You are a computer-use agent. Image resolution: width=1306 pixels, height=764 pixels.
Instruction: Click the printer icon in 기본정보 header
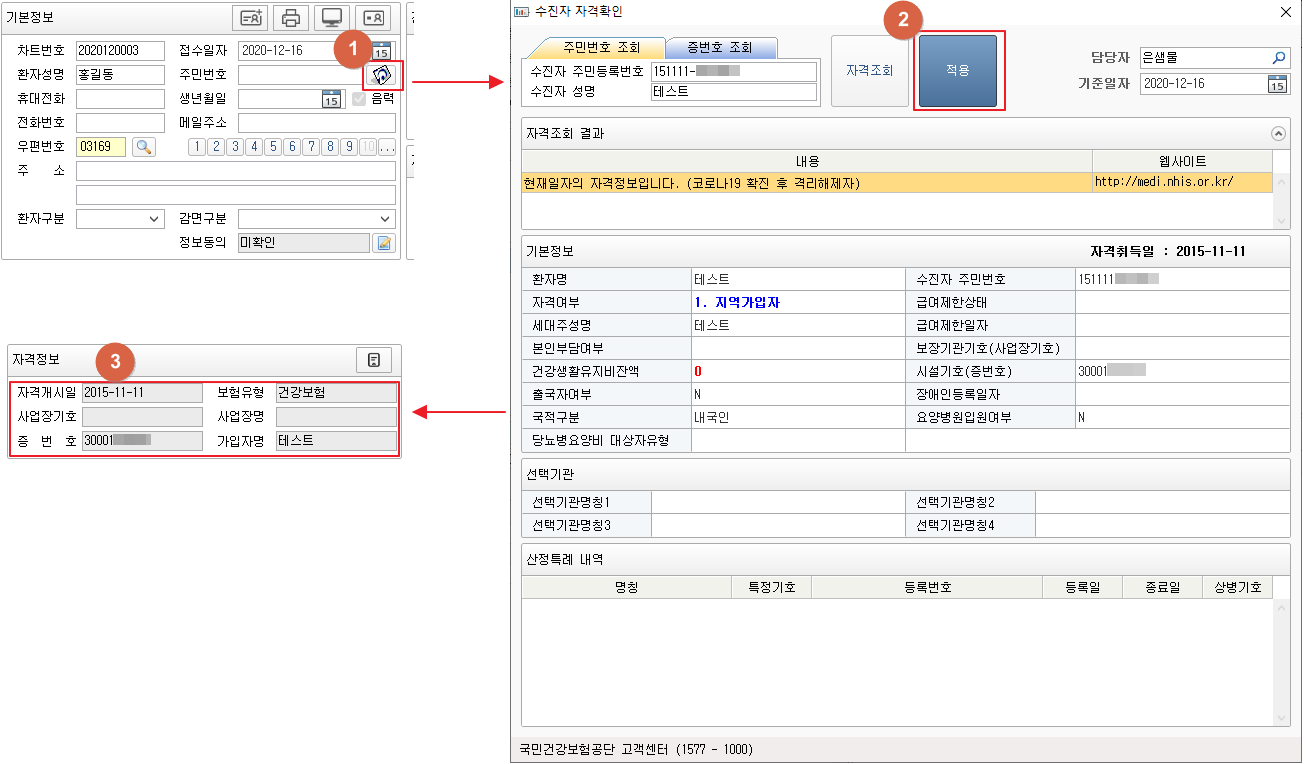[291, 18]
